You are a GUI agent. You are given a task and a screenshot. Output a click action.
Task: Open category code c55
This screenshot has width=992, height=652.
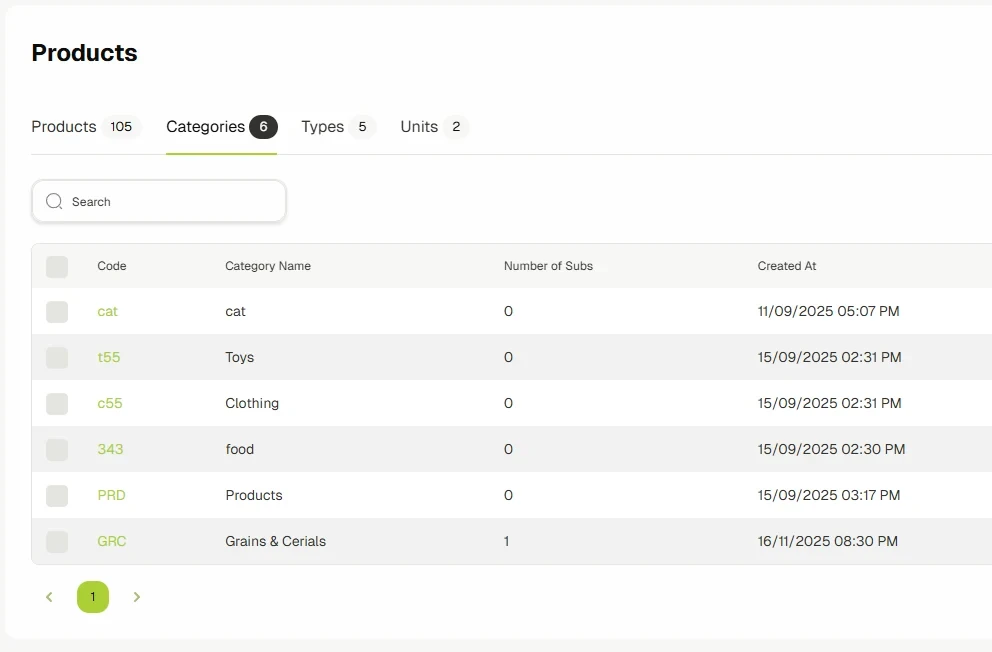109,403
